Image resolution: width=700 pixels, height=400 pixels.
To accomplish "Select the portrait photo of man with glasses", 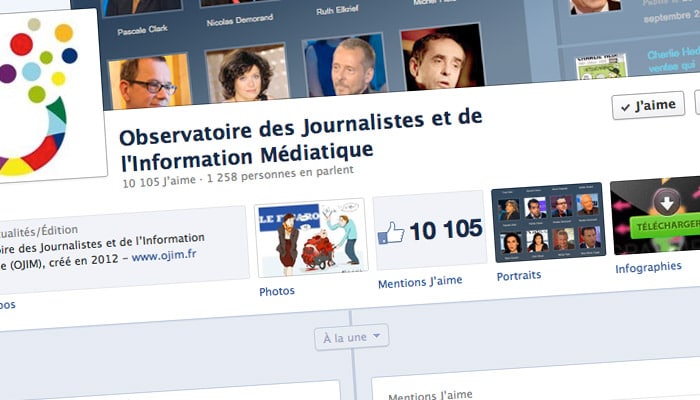I will coord(150,82).
